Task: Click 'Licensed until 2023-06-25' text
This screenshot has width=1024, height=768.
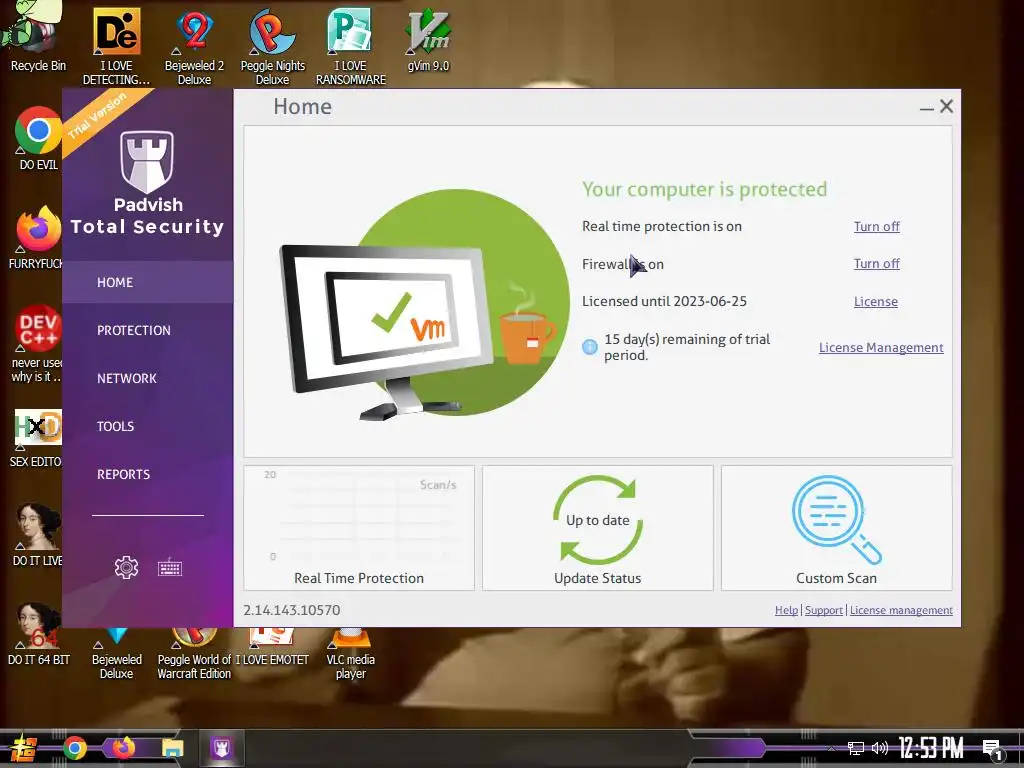Action: [x=664, y=301]
